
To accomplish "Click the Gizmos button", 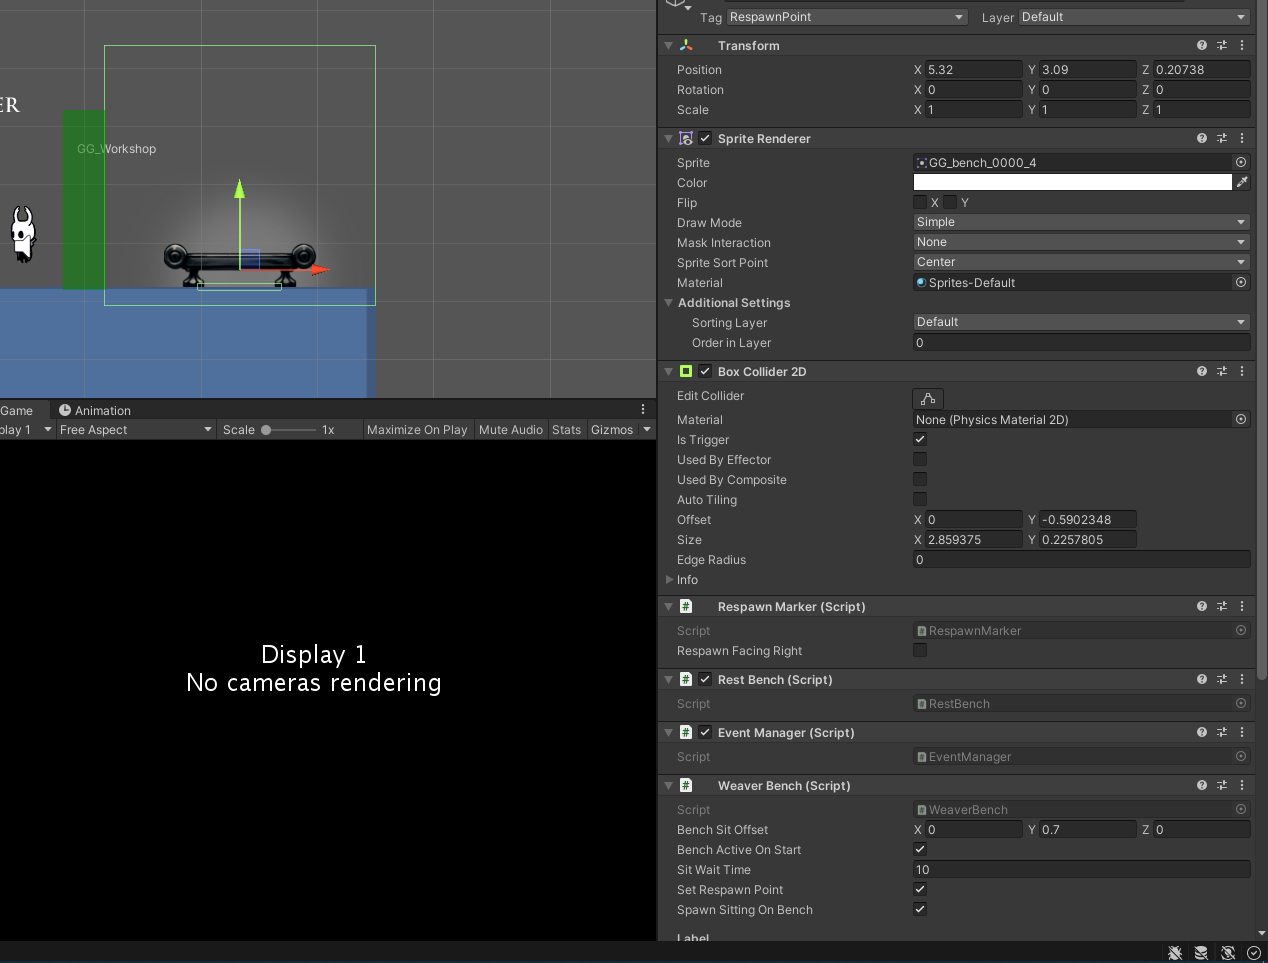I will [x=612, y=430].
